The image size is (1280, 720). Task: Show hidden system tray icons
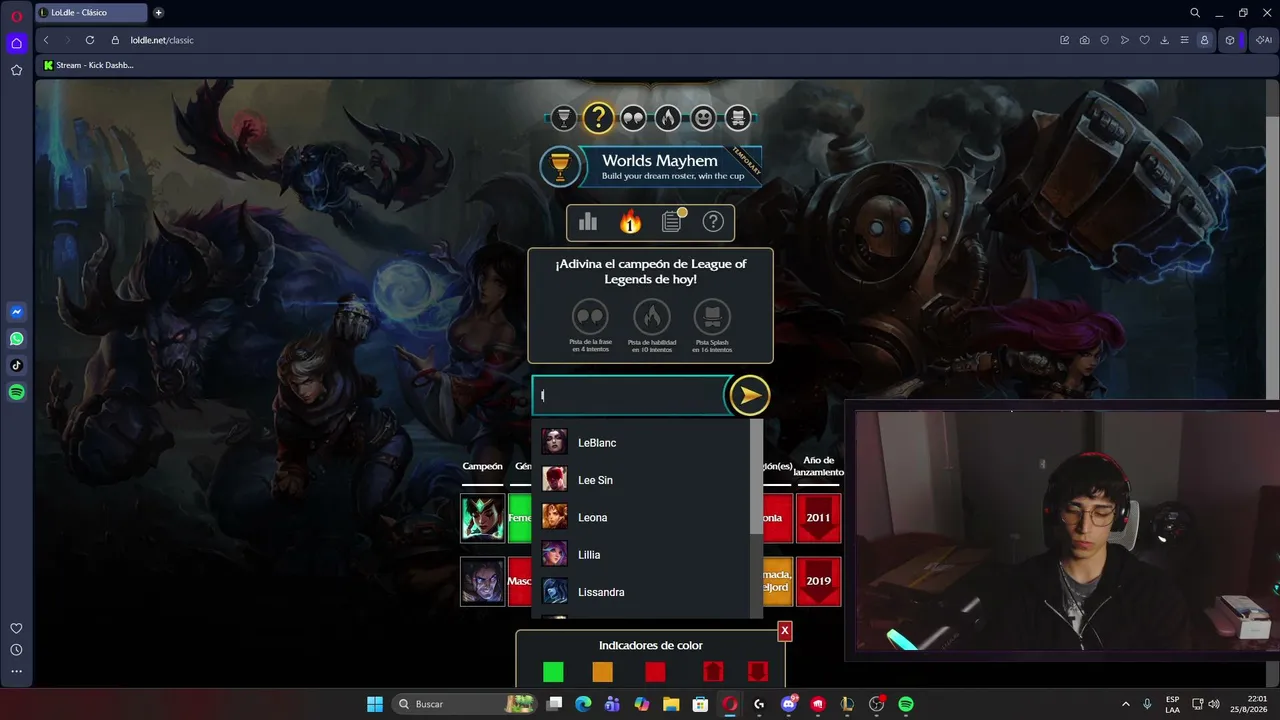[x=1126, y=704]
